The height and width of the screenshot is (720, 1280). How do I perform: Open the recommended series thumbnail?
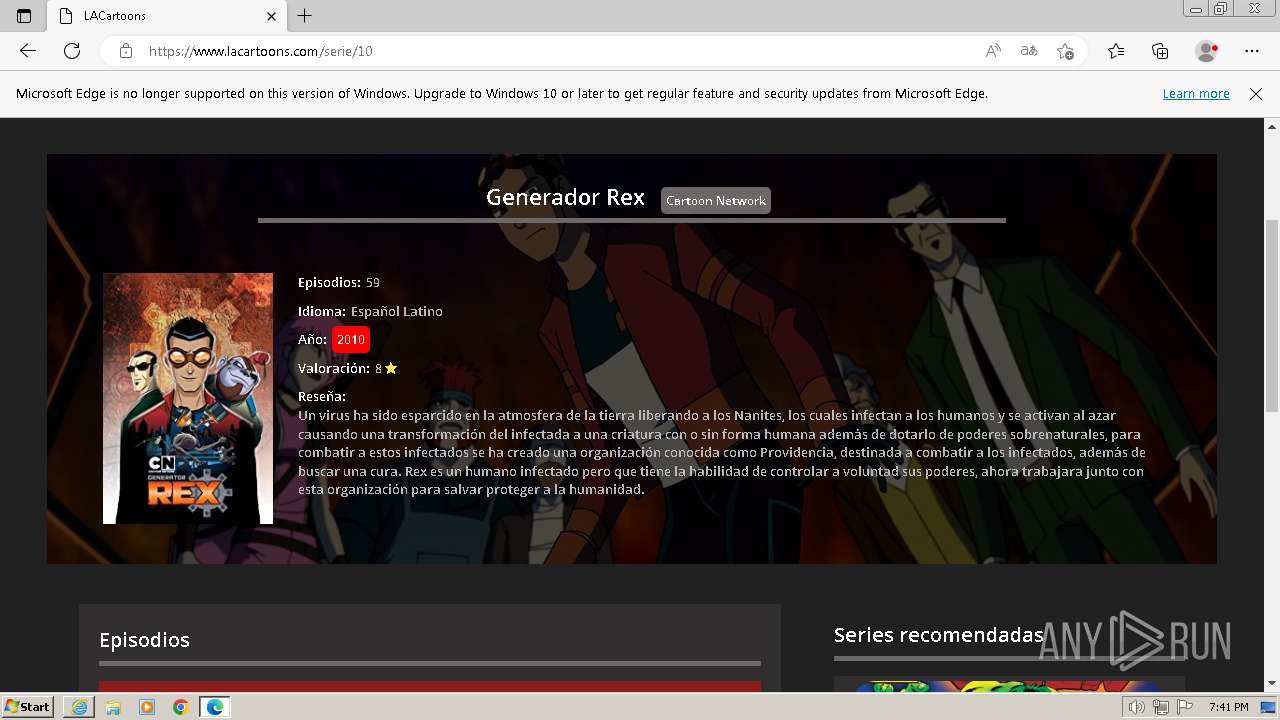[x=1009, y=686]
